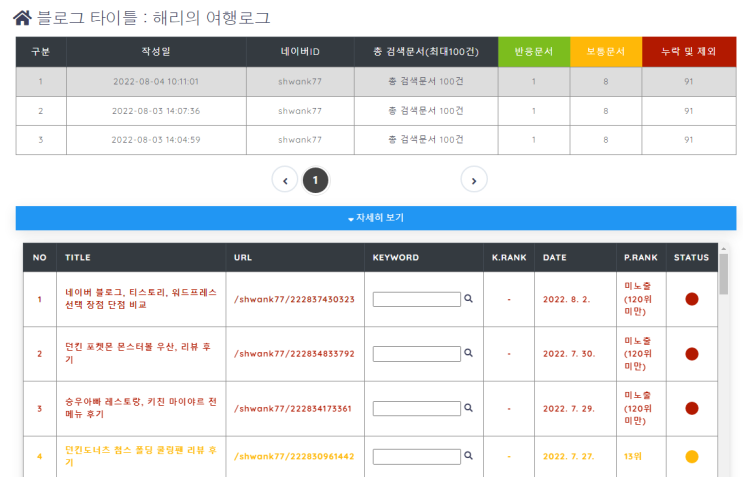Click search icon in keyword row 4

(468, 456)
